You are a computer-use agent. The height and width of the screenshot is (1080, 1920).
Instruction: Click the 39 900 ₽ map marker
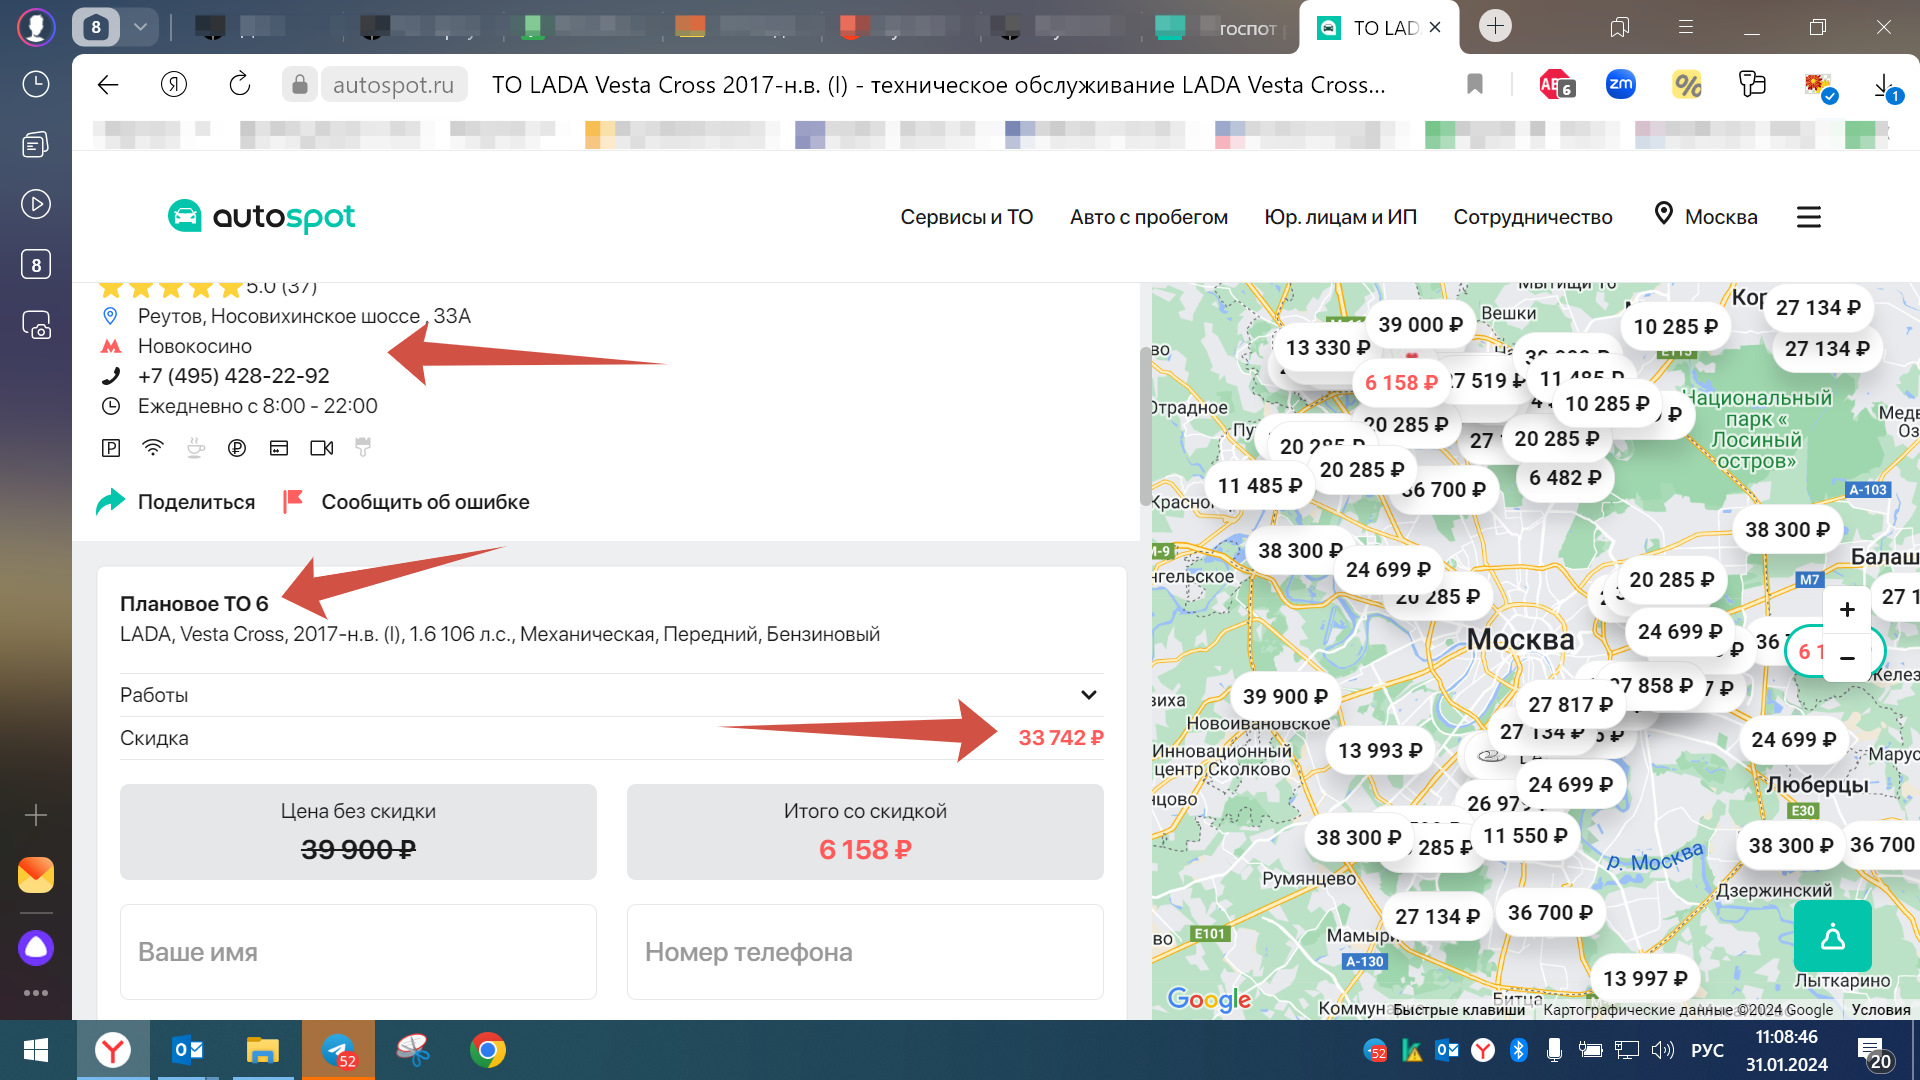[x=1285, y=696]
